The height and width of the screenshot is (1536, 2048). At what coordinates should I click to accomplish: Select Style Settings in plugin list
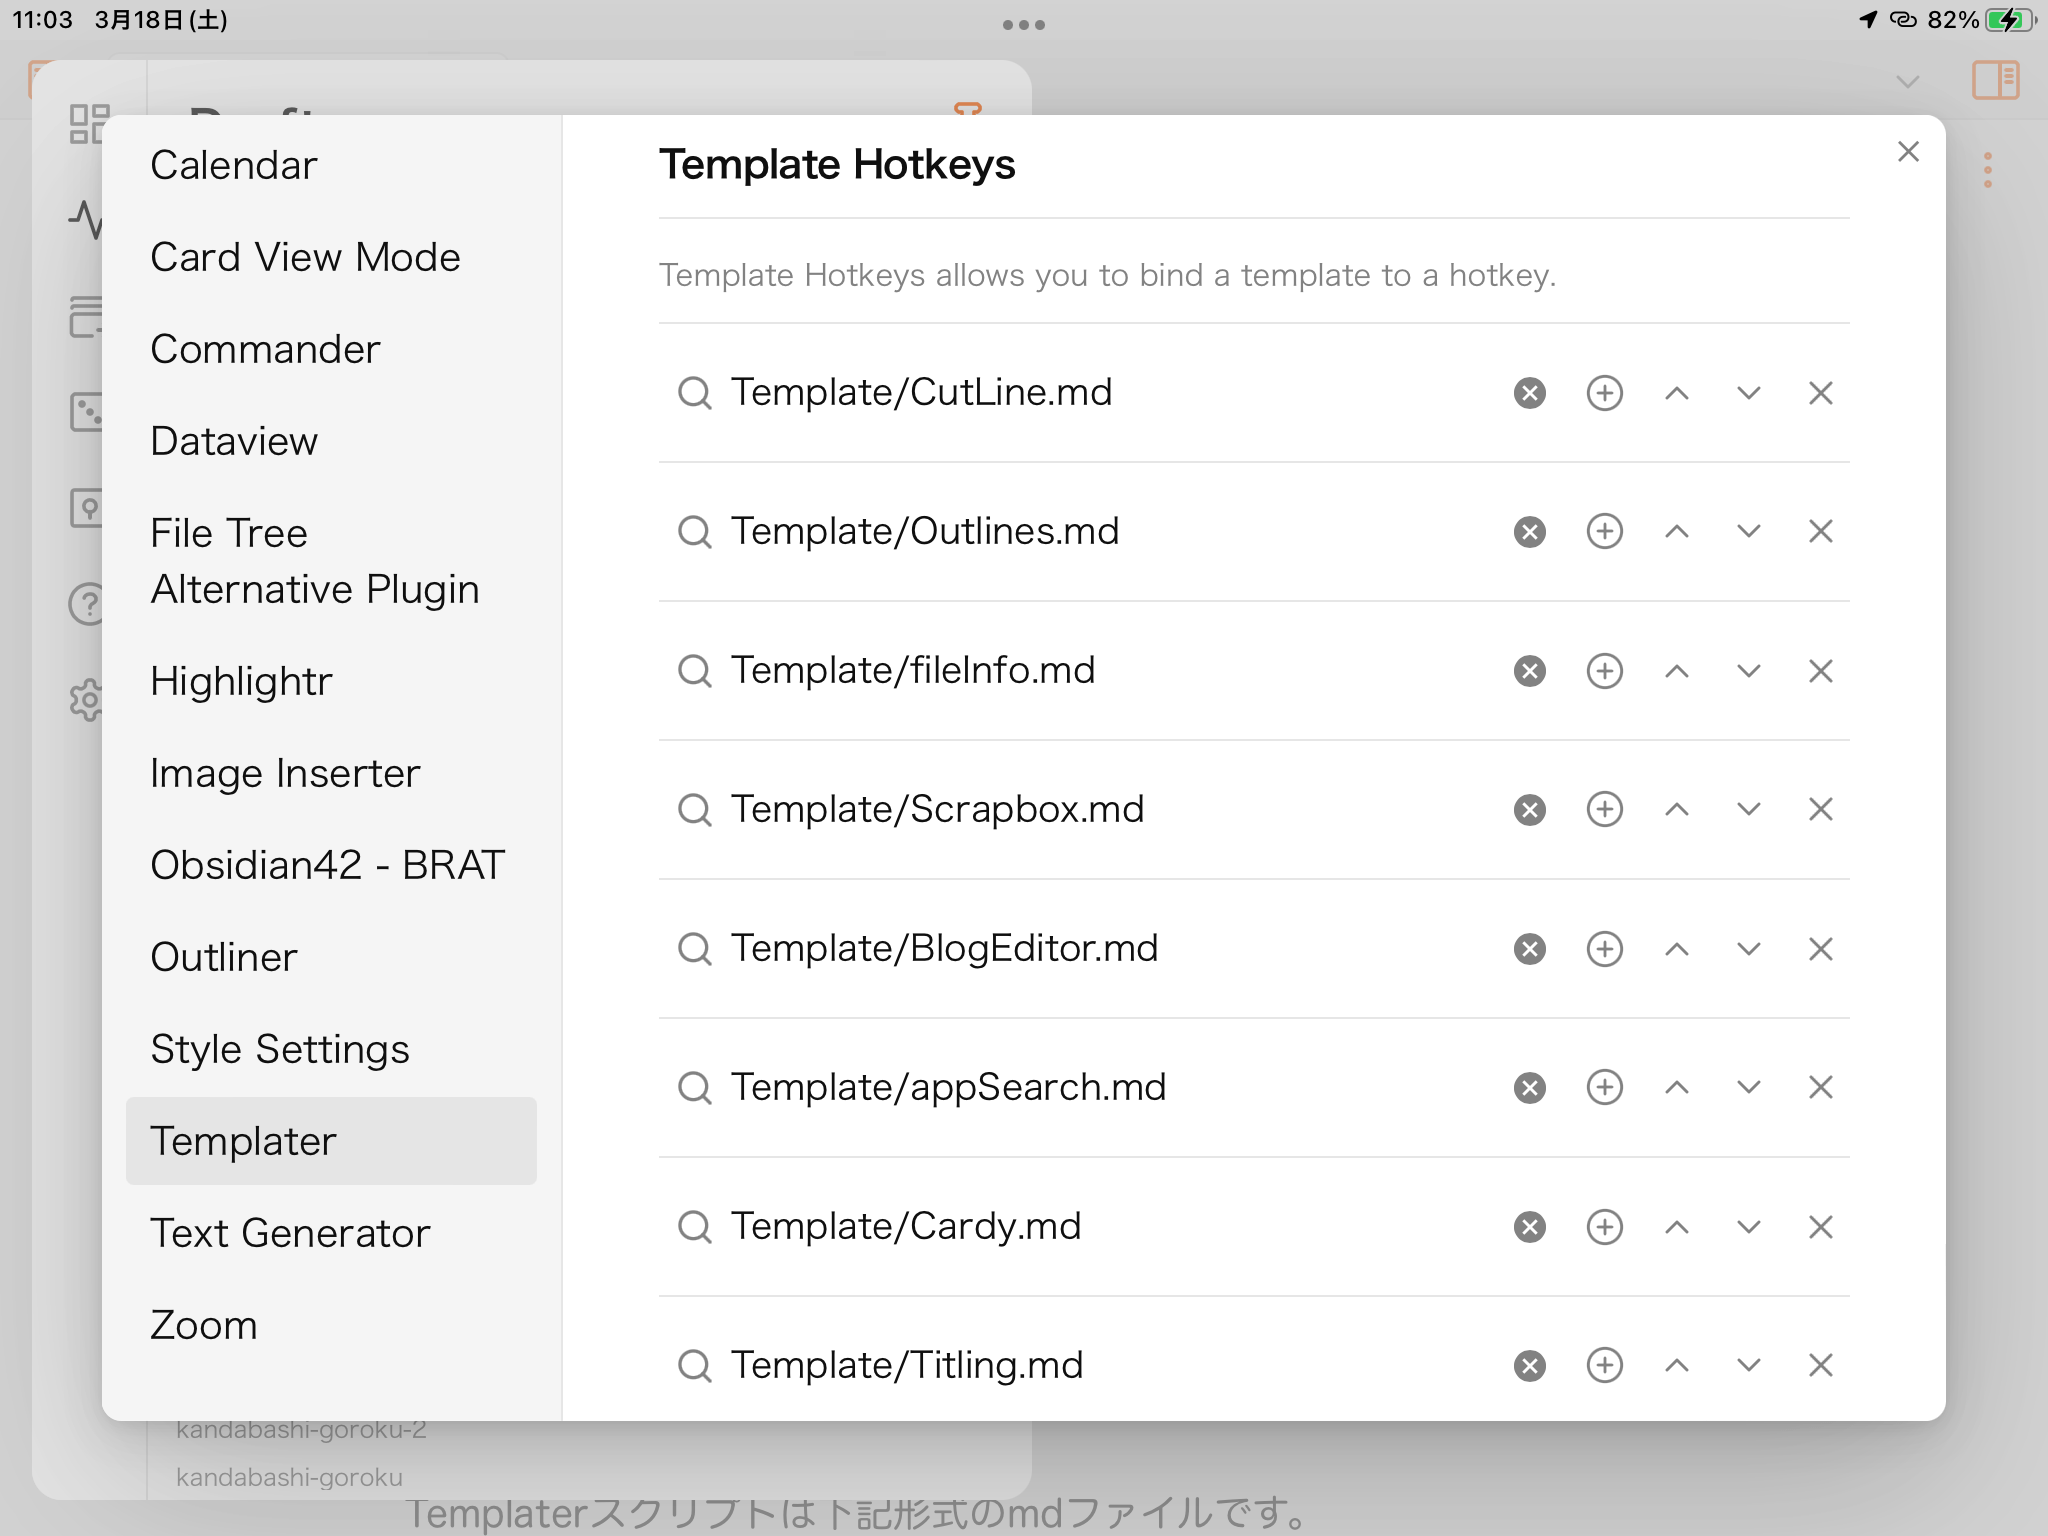pyautogui.click(x=280, y=1049)
